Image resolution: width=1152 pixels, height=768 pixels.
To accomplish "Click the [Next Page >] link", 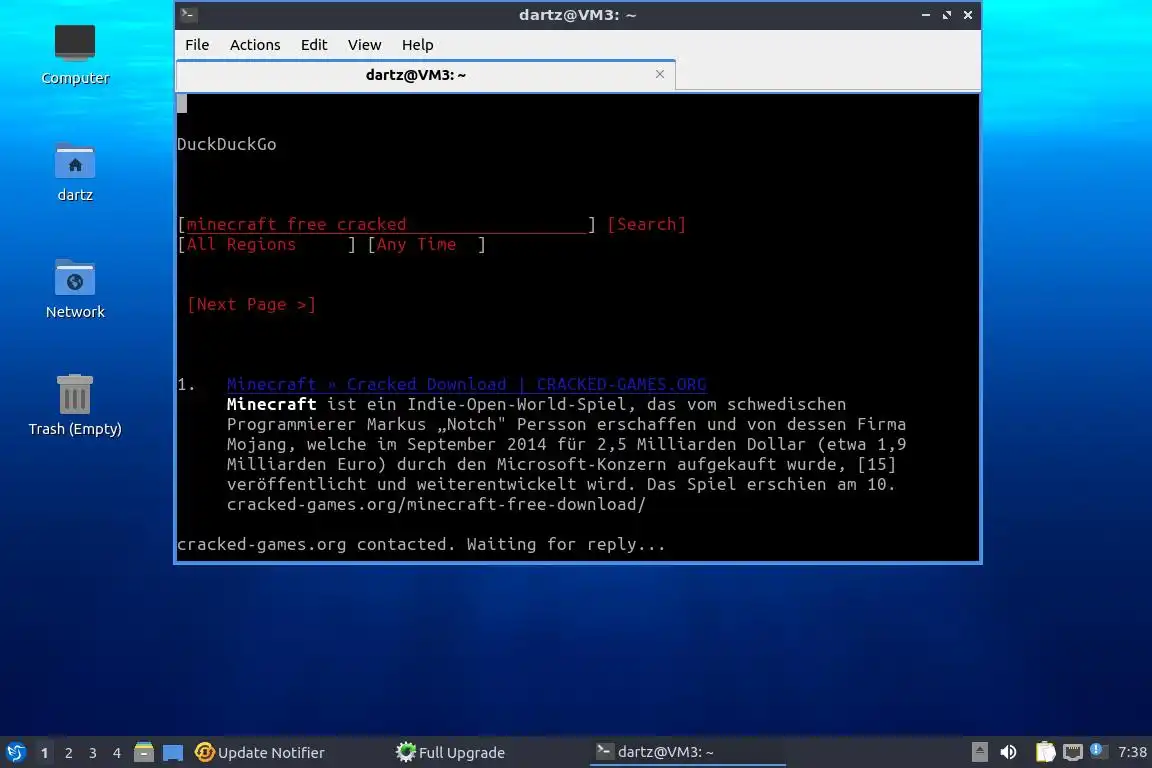I will coord(251,304).
